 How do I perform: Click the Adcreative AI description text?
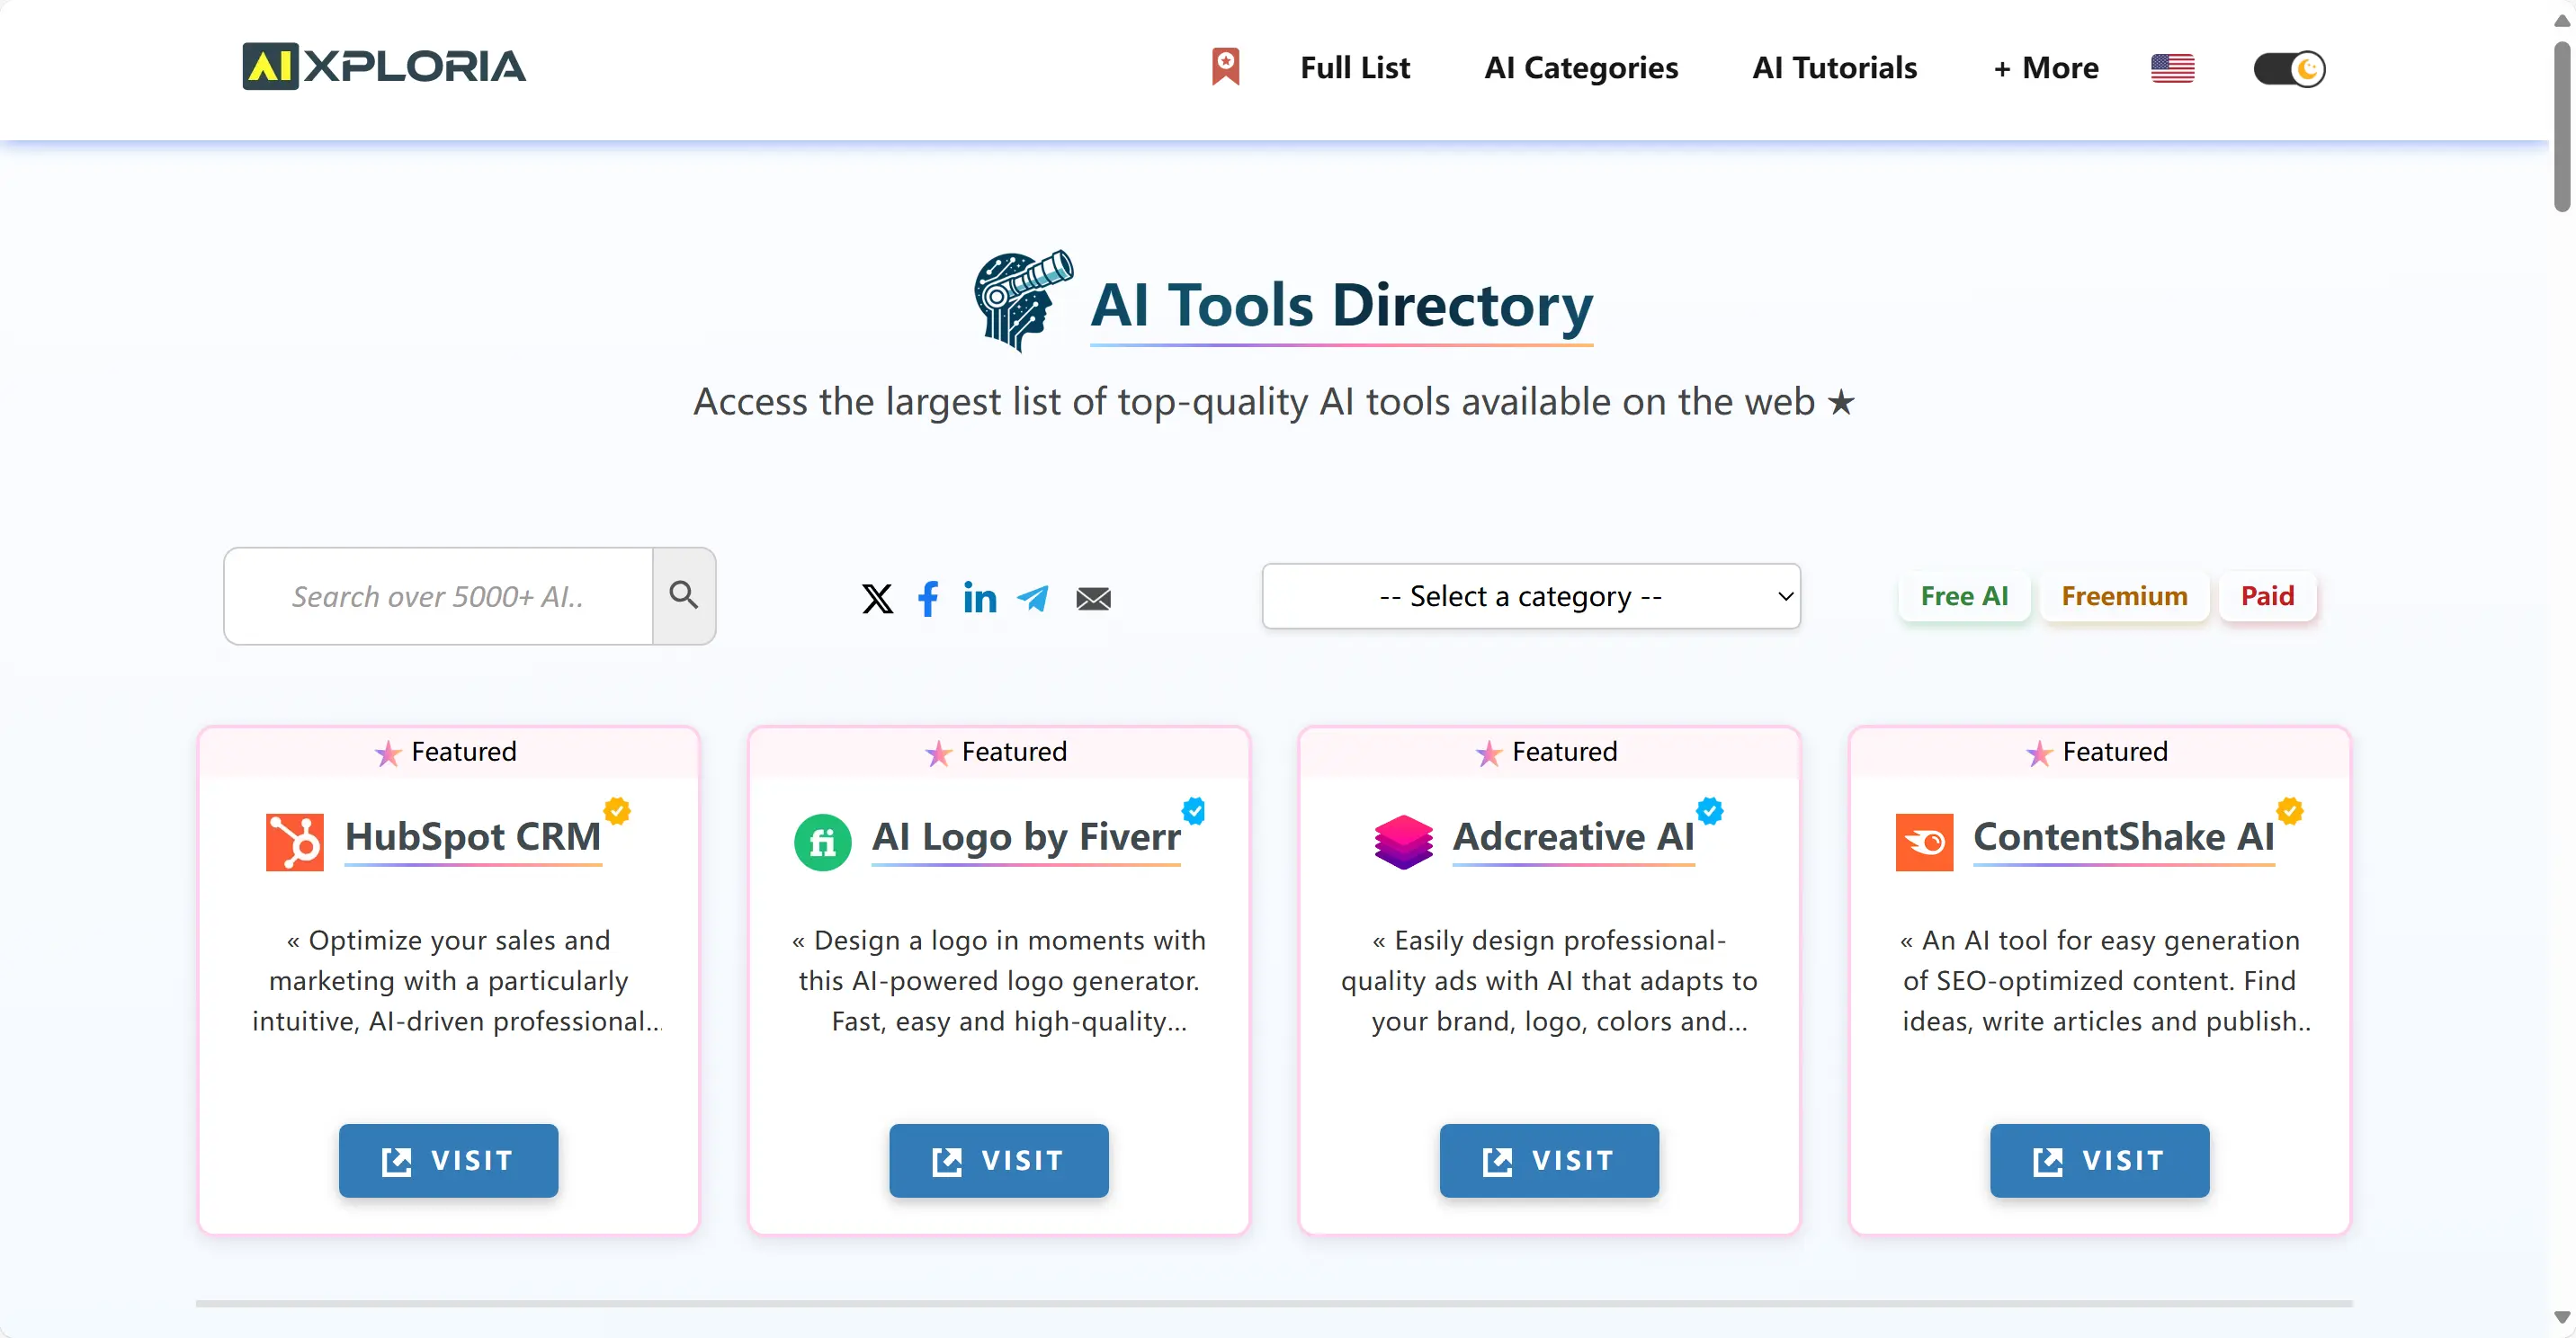pyautogui.click(x=1549, y=980)
